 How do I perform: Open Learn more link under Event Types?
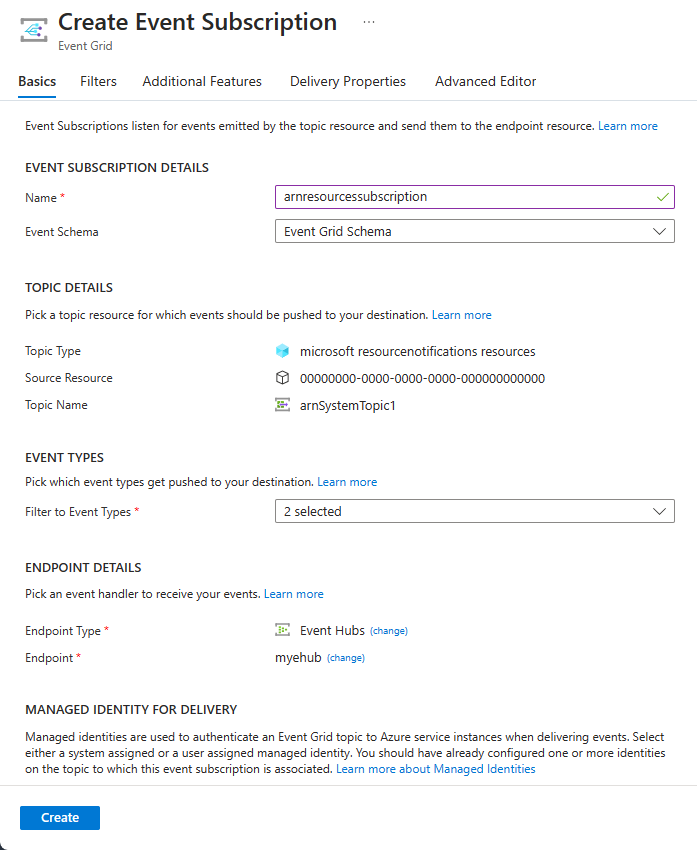click(x=347, y=482)
